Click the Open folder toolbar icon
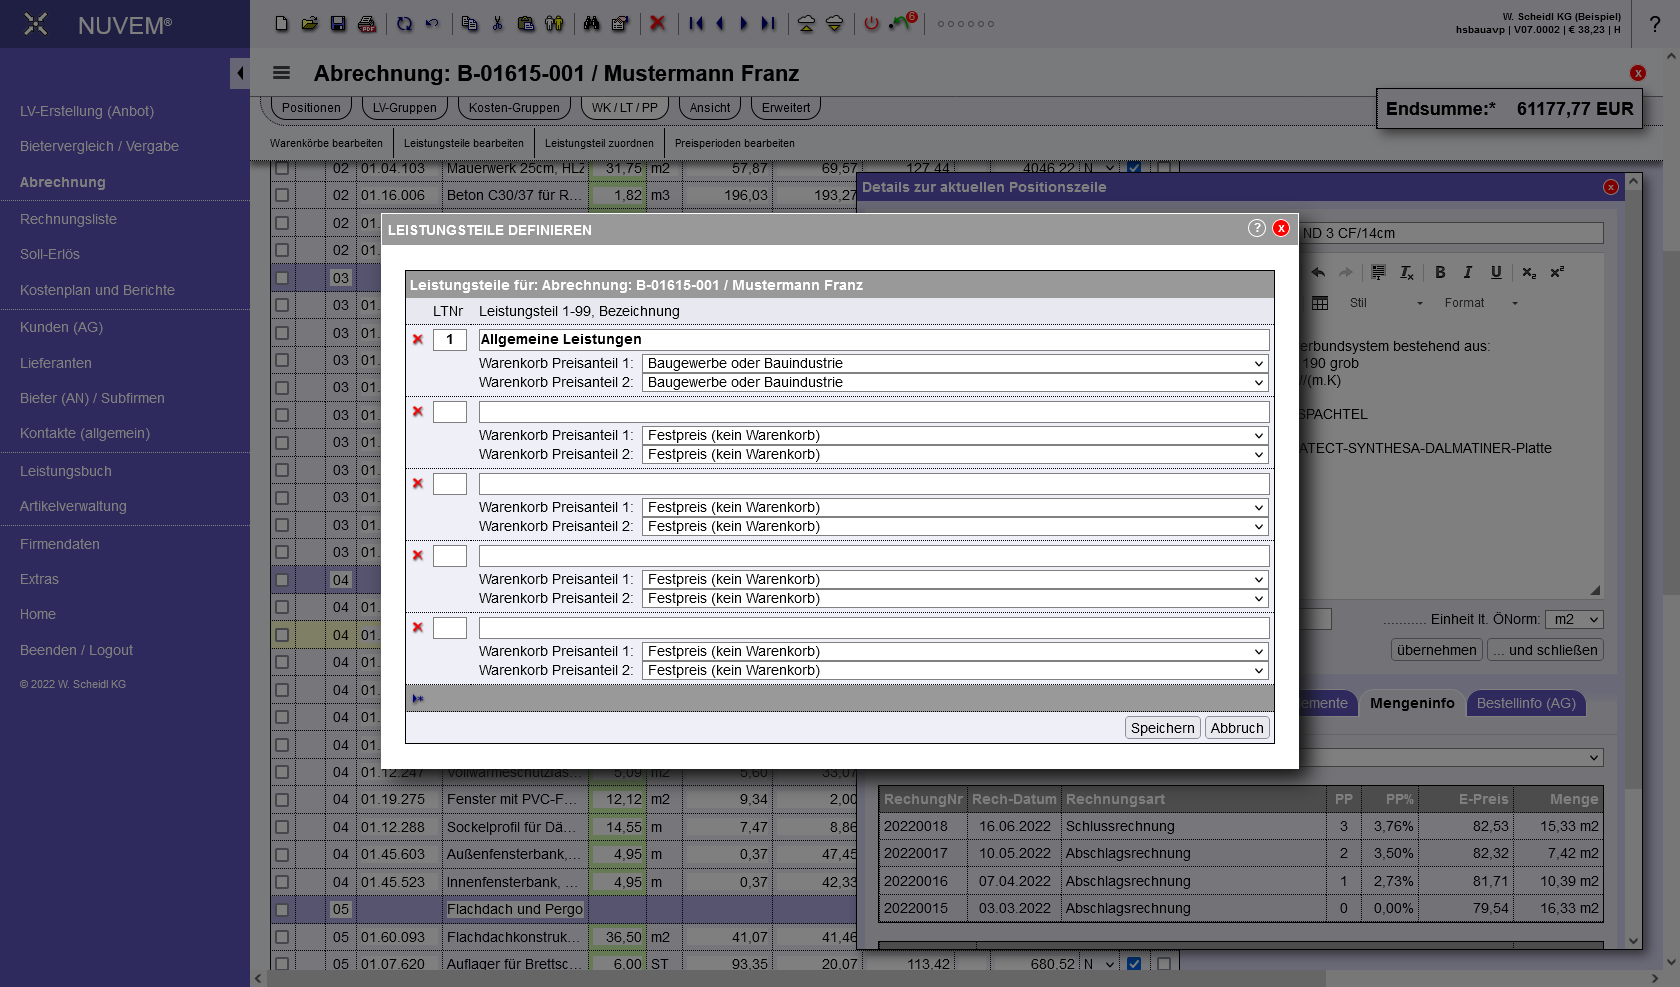This screenshot has width=1680, height=987. pyautogui.click(x=310, y=23)
